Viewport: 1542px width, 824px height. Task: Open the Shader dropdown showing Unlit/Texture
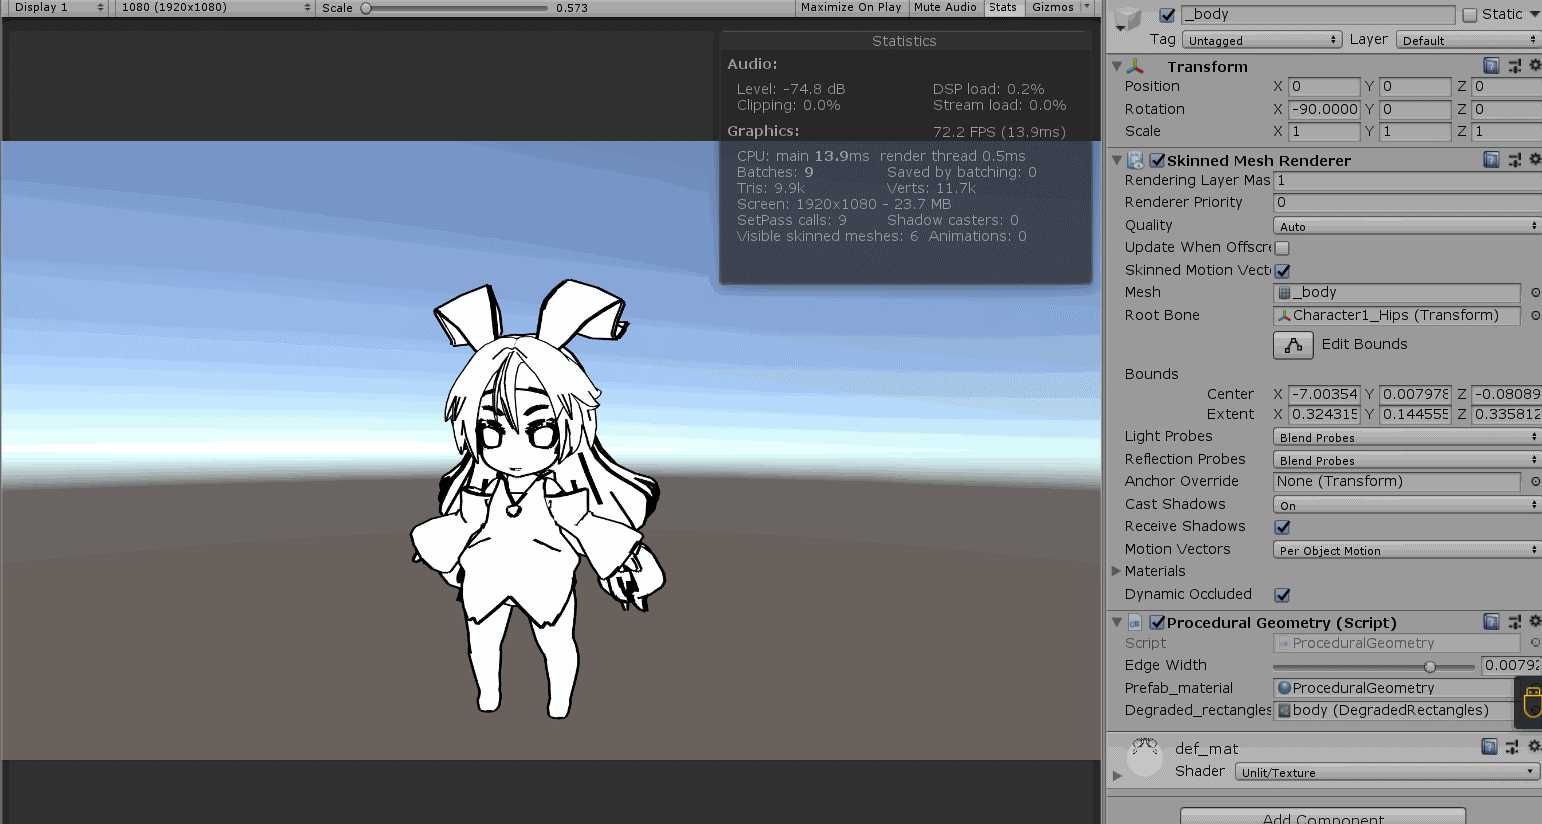1386,772
